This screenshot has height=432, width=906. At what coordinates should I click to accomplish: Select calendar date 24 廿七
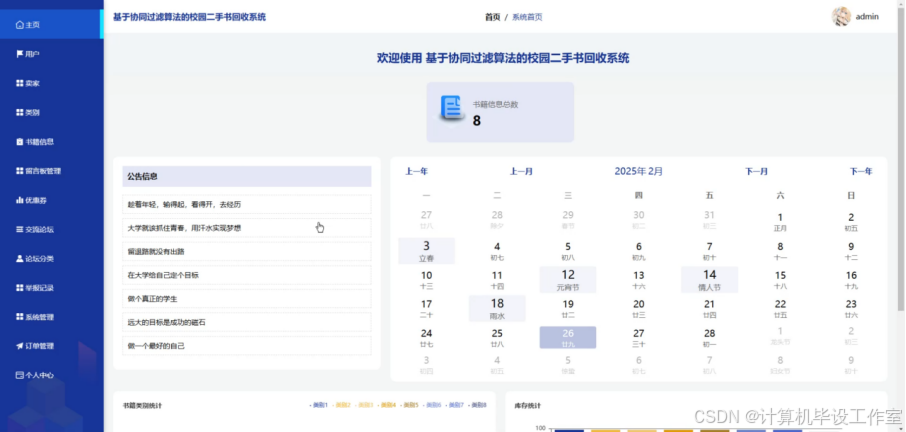pos(426,337)
